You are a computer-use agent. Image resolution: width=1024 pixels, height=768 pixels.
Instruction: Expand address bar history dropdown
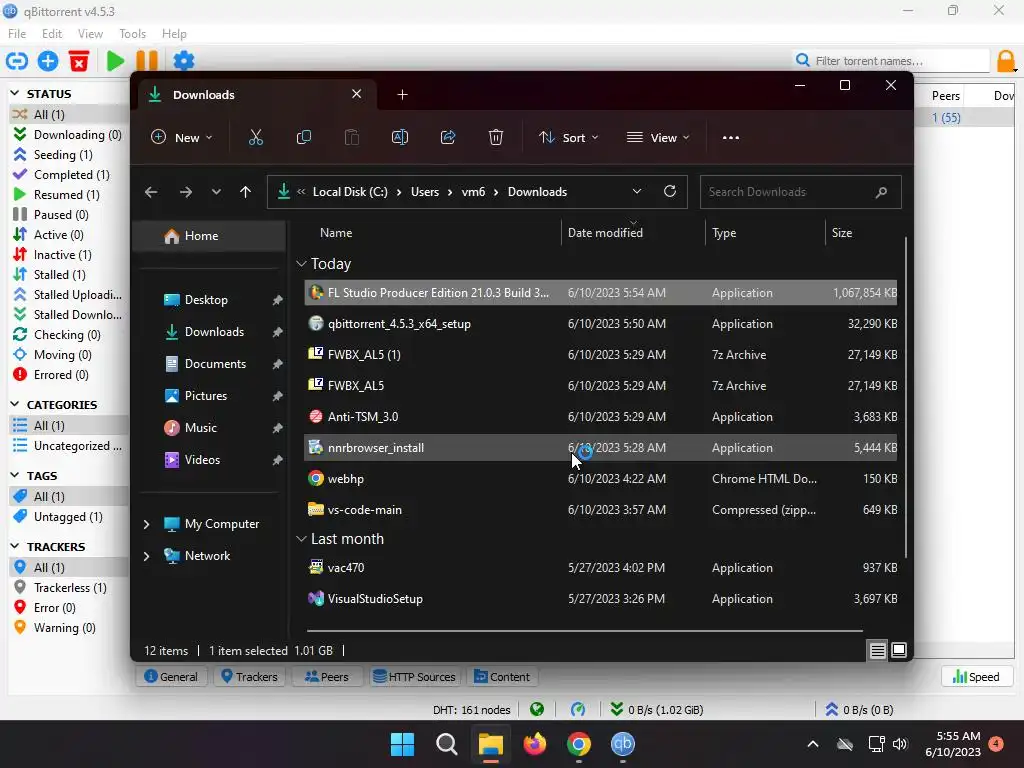pos(637,191)
